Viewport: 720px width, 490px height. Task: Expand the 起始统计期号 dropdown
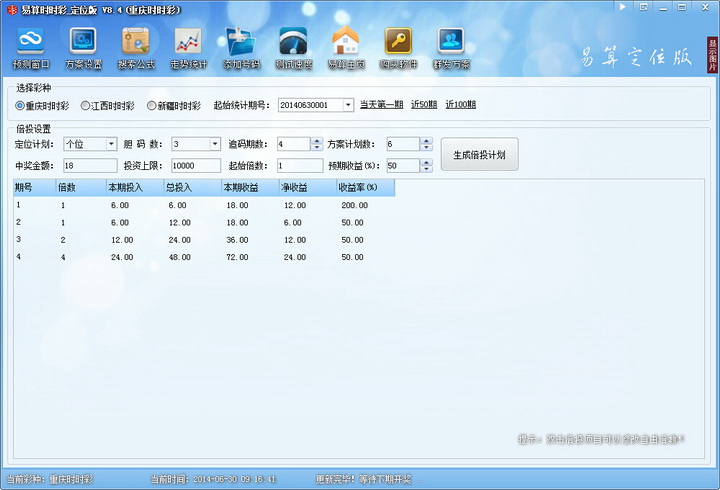coord(347,105)
